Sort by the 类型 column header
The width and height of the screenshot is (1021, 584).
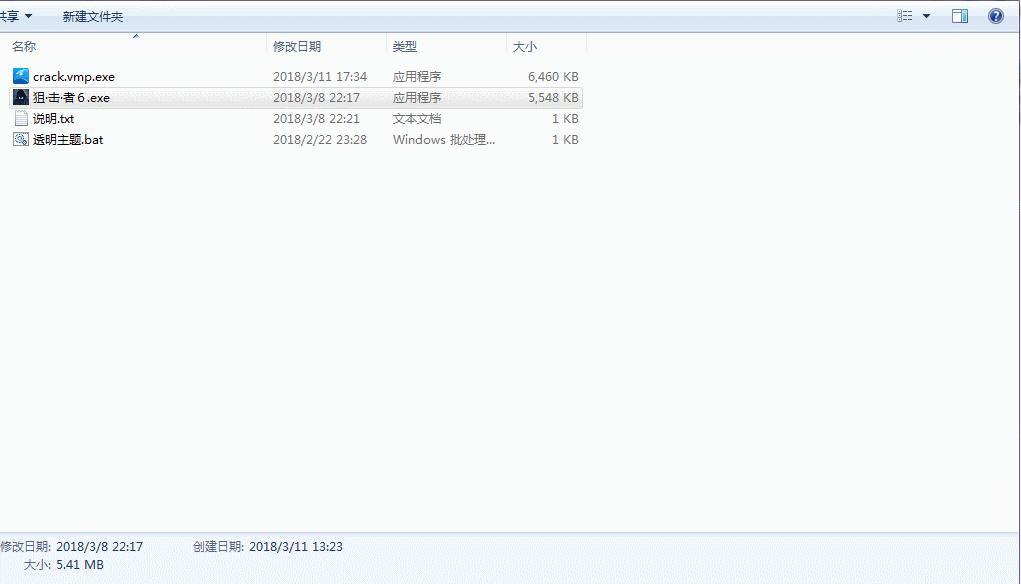(x=405, y=46)
